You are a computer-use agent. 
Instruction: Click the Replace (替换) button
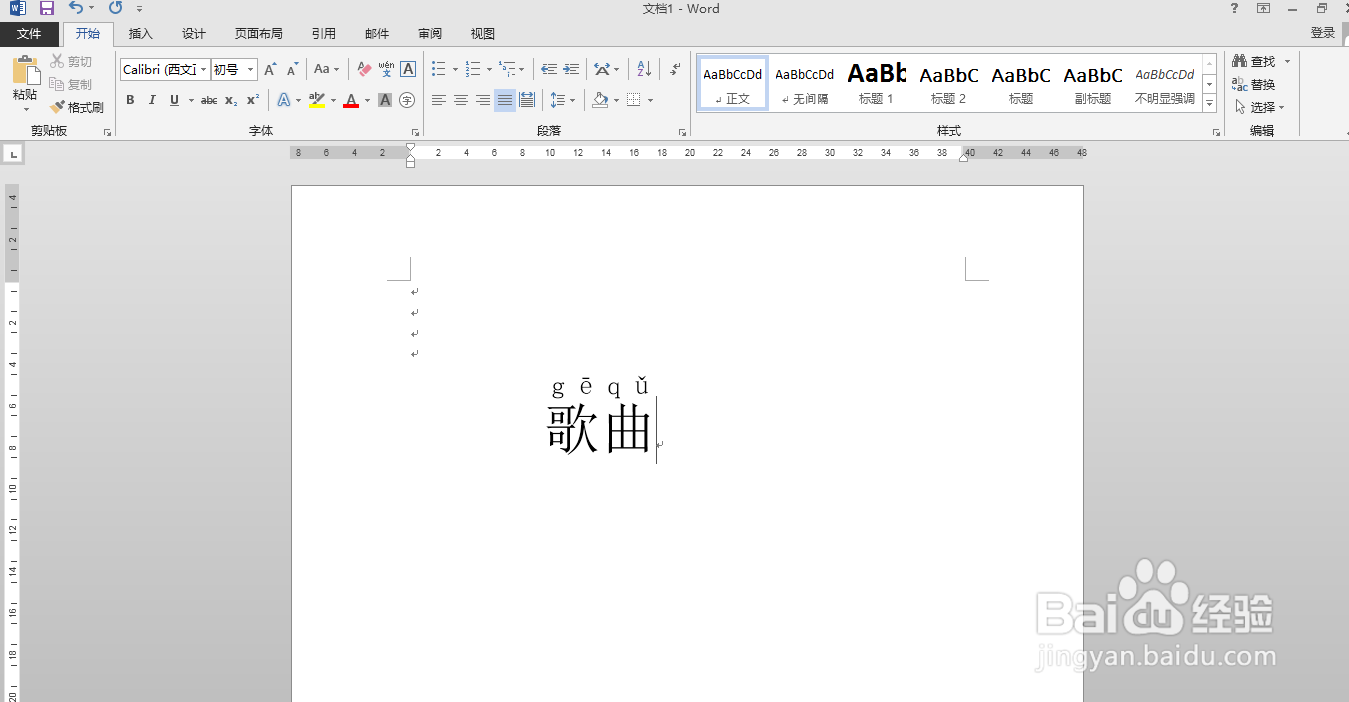[x=1254, y=85]
